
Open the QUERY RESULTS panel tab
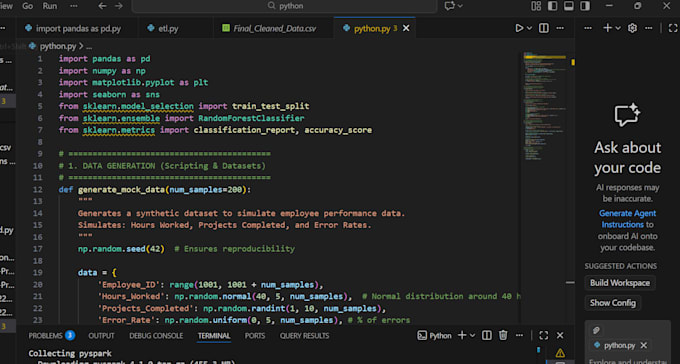304,335
